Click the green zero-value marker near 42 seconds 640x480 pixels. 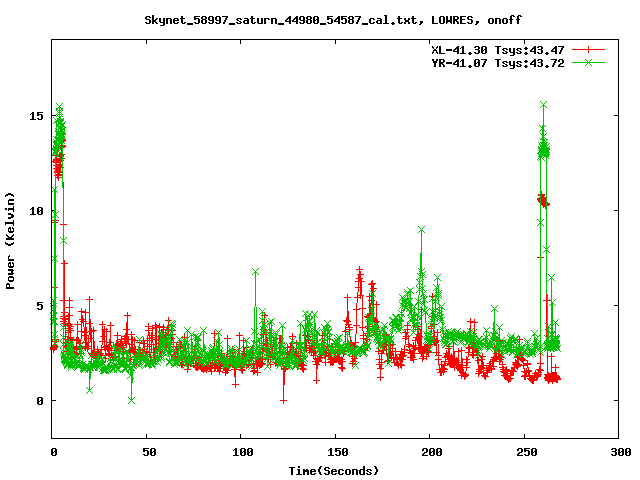(x=131, y=401)
